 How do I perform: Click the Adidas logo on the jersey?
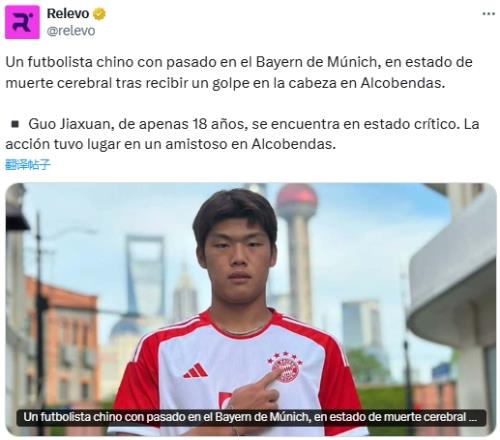point(195,371)
